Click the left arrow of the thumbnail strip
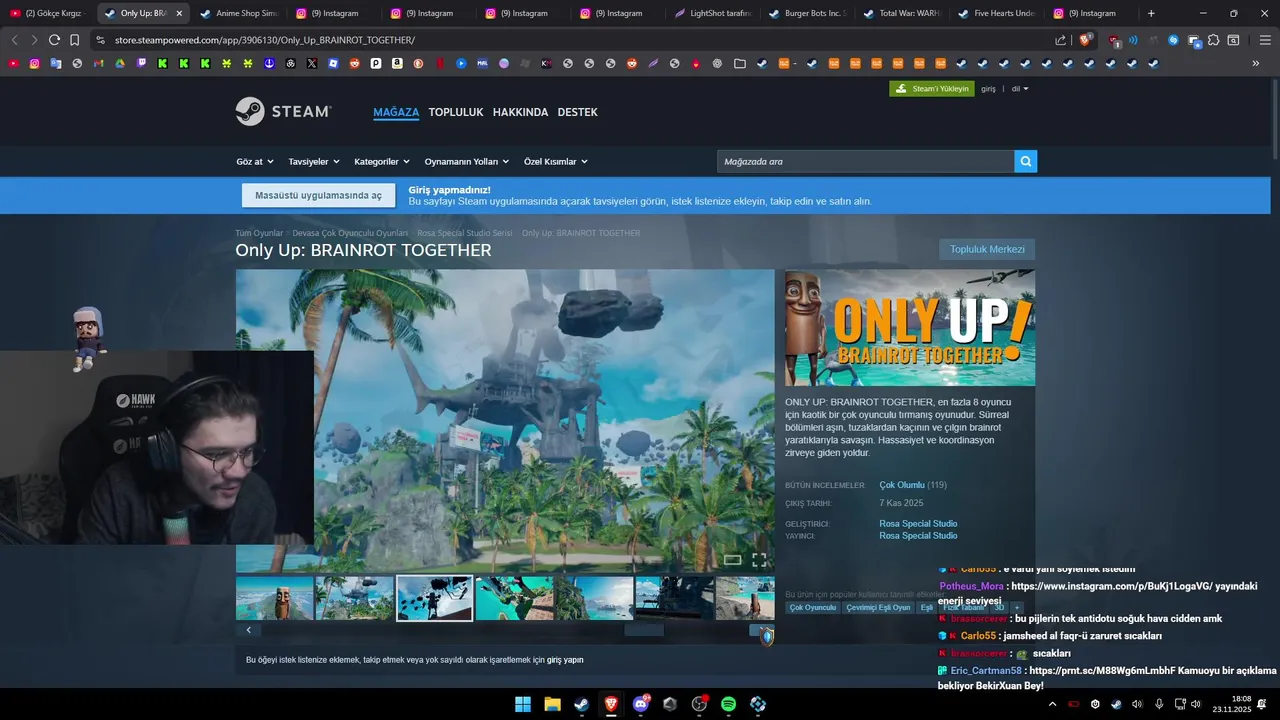 coord(248,630)
